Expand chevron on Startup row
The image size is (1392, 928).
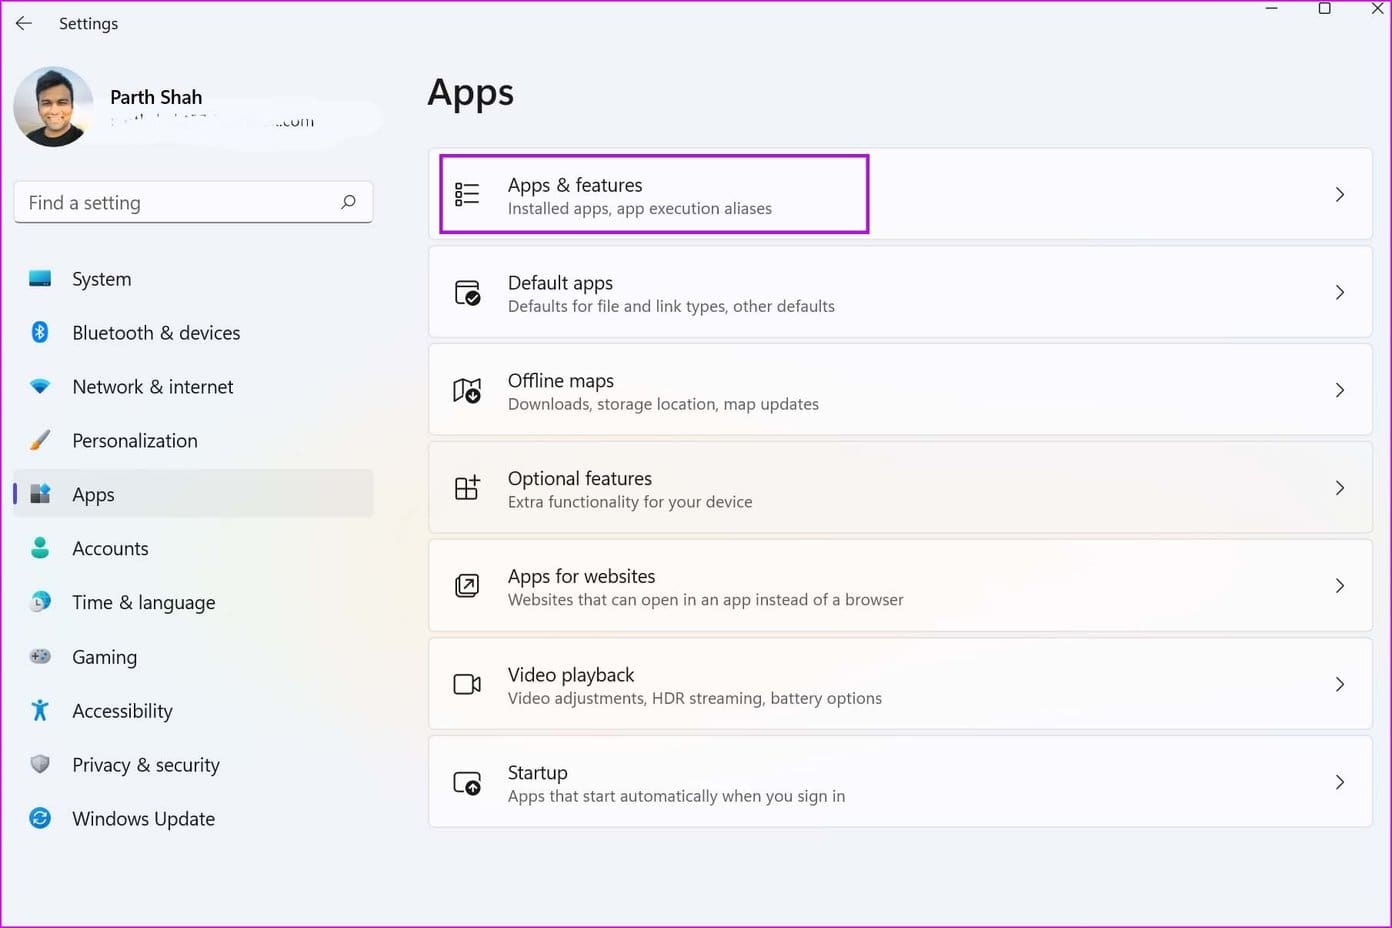(x=1340, y=782)
